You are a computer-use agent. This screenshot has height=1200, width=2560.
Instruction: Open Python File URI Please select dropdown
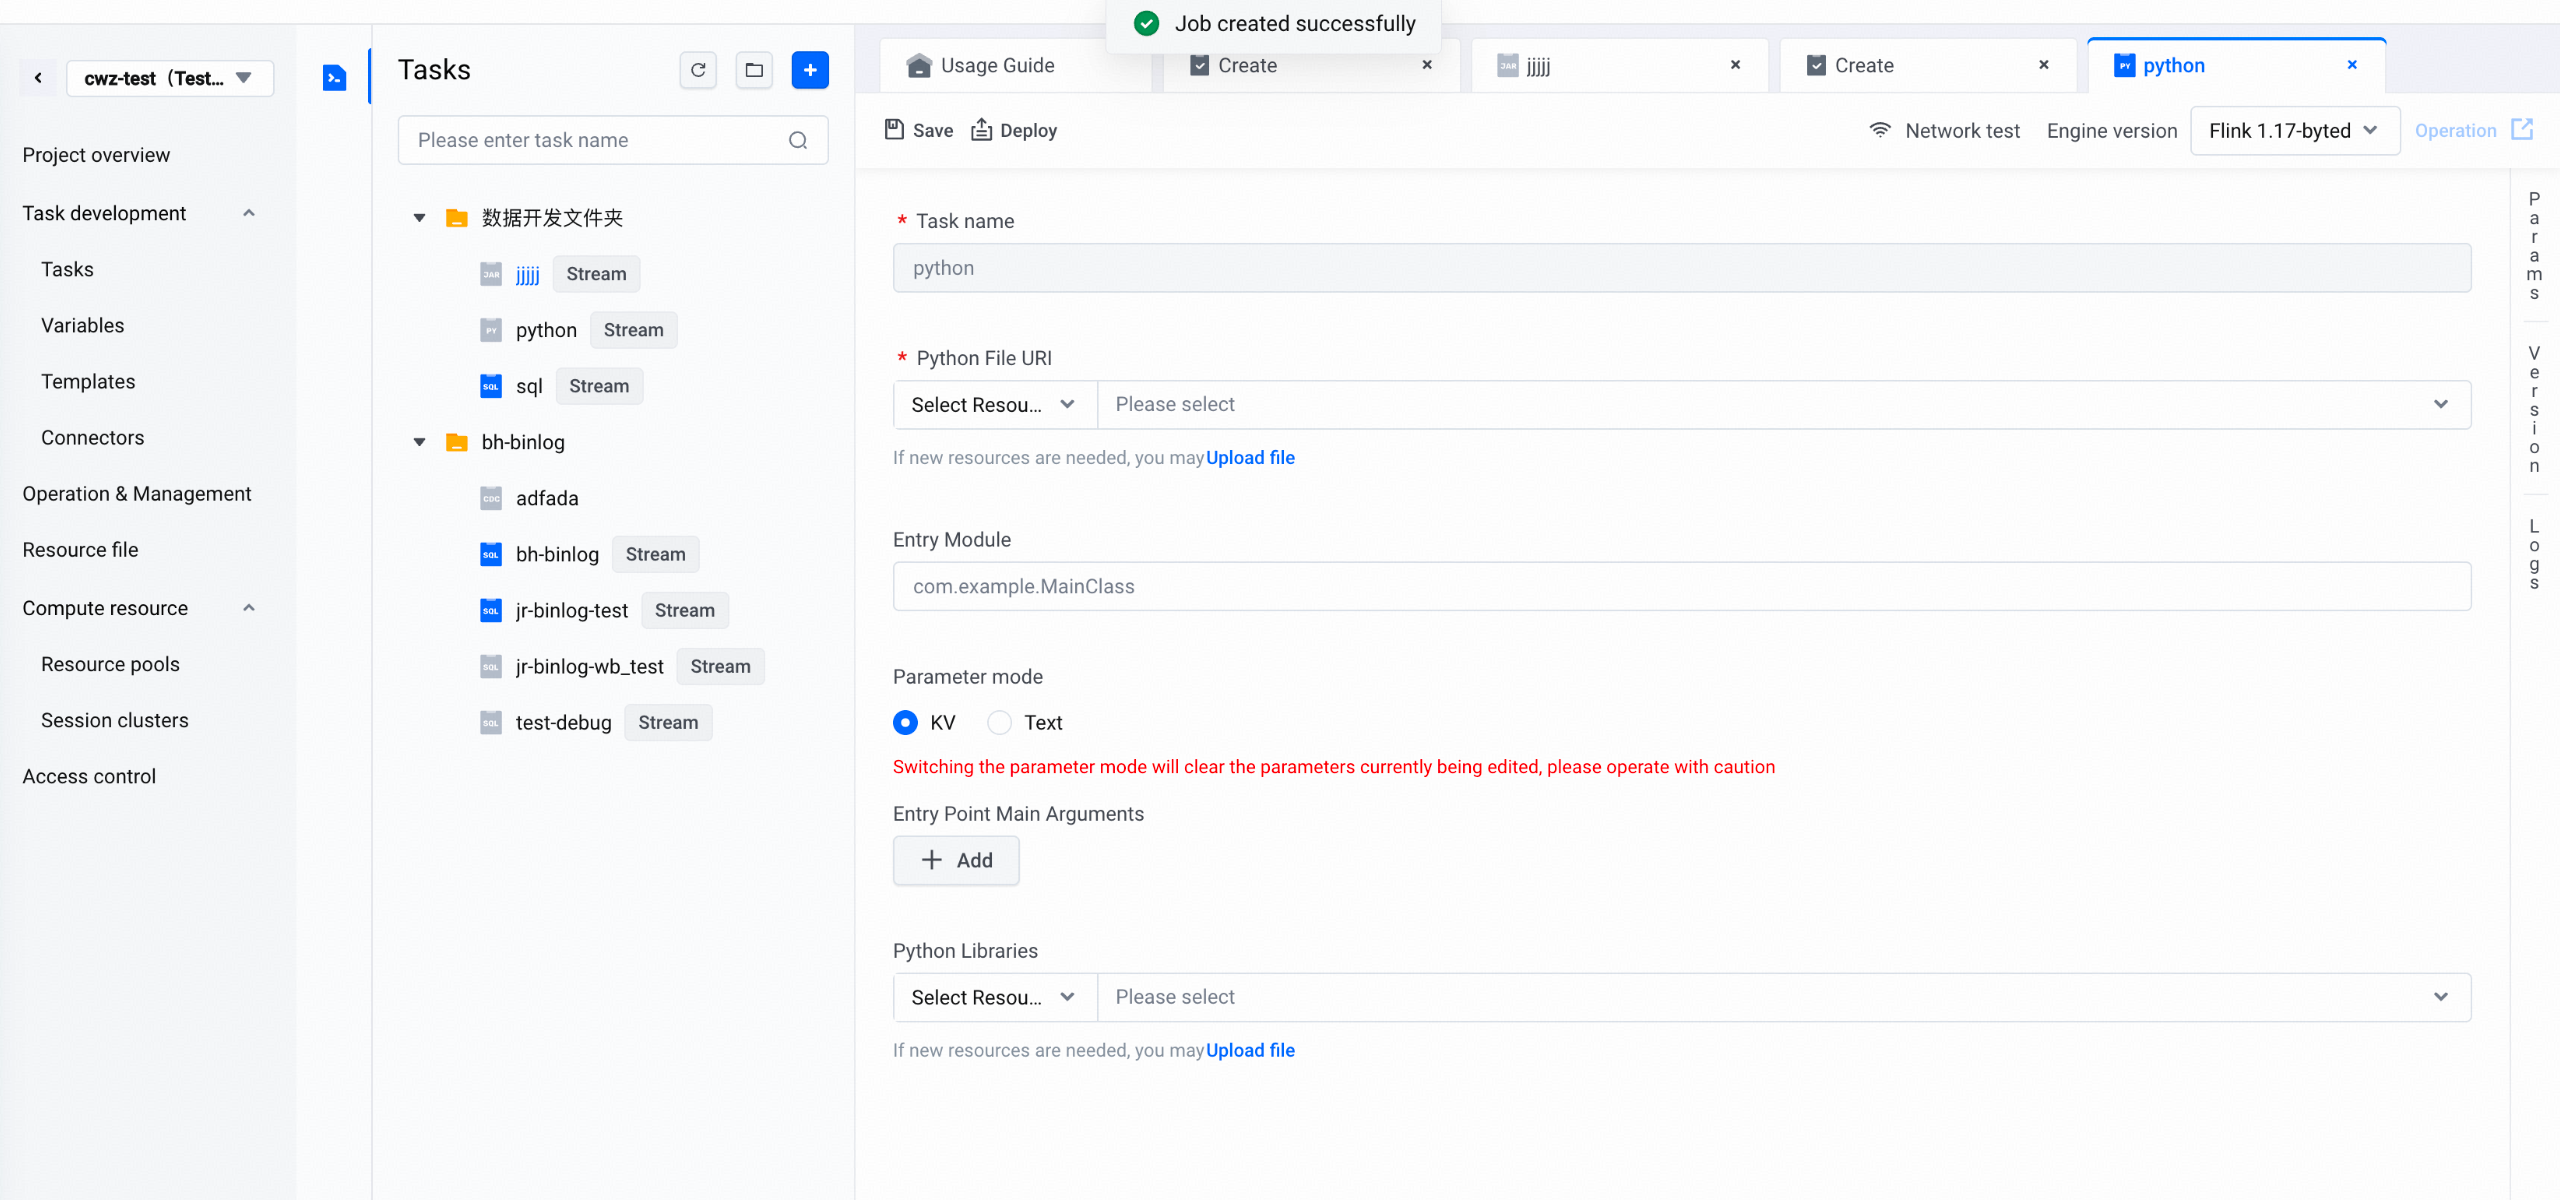click(x=1784, y=405)
